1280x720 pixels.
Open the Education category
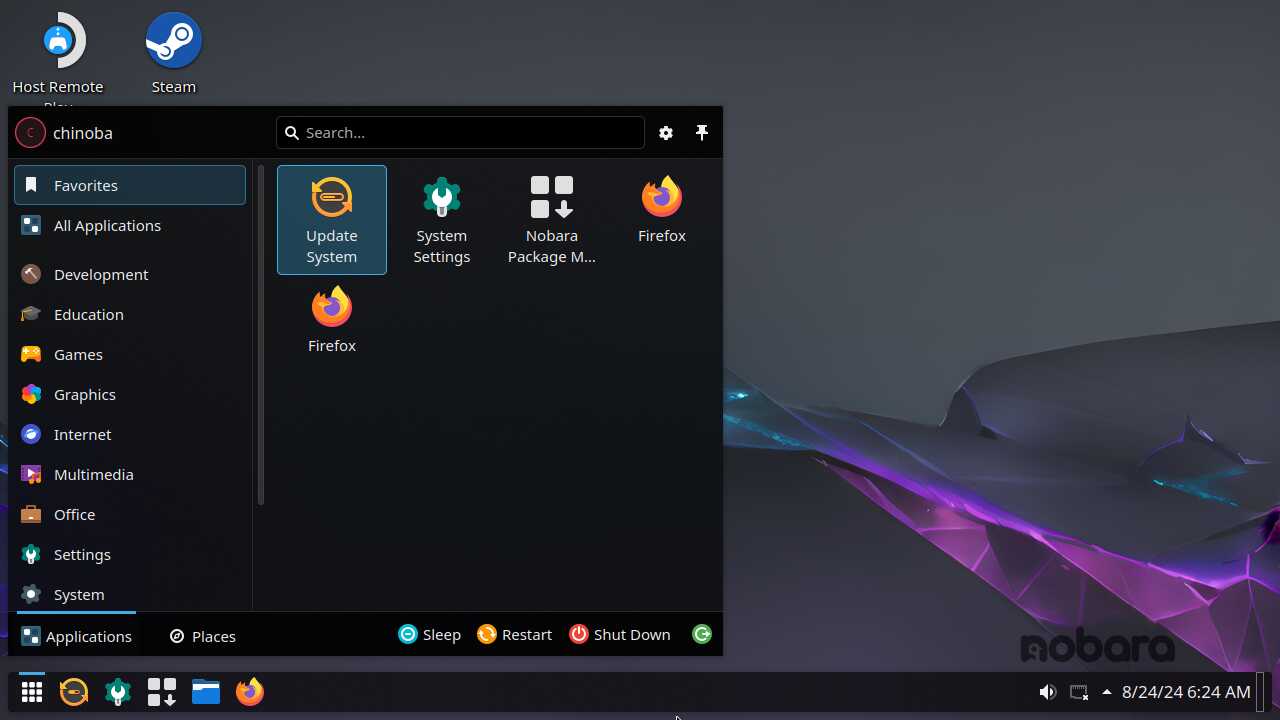click(130, 314)
